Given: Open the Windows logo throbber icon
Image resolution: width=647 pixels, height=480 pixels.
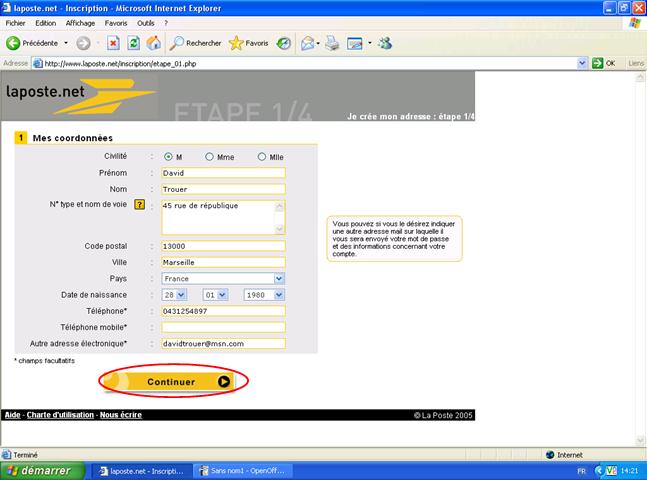Looking at the screenshot, I should pos(635,23).
